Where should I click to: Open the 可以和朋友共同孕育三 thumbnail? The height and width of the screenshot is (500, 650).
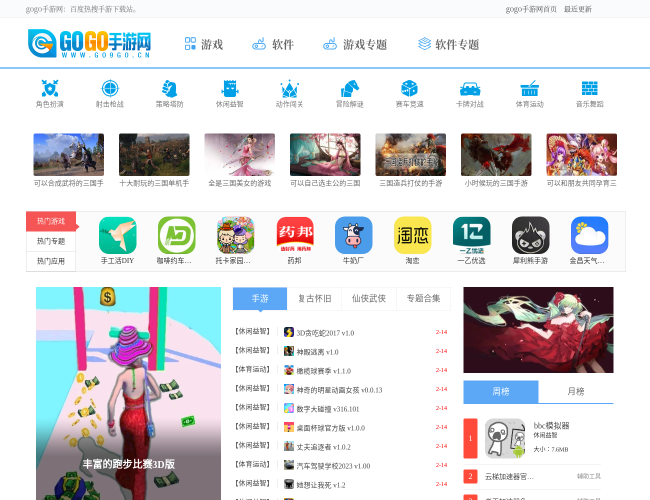582,155
